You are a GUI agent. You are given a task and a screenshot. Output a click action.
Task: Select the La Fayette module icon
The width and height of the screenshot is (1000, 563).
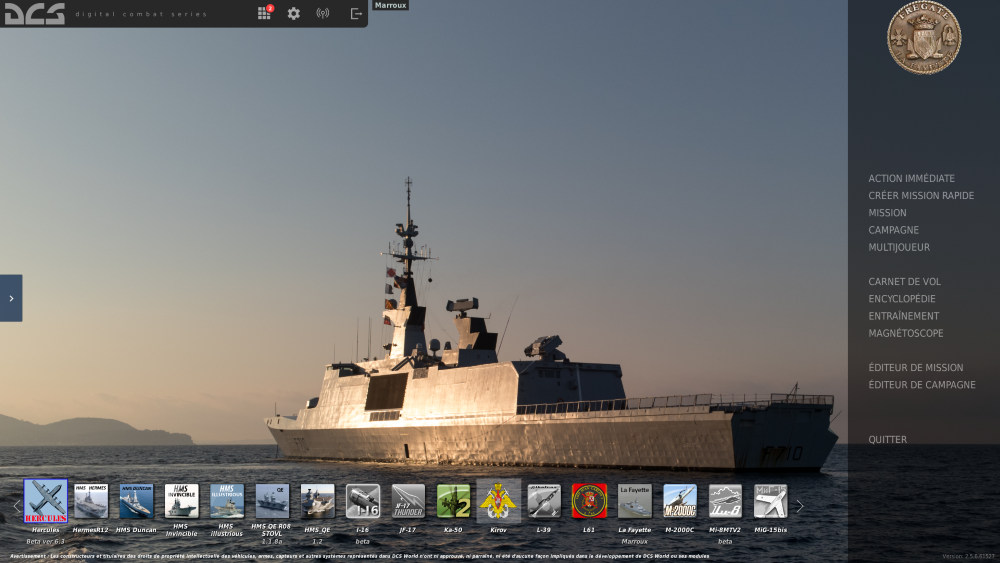point(634,501)
